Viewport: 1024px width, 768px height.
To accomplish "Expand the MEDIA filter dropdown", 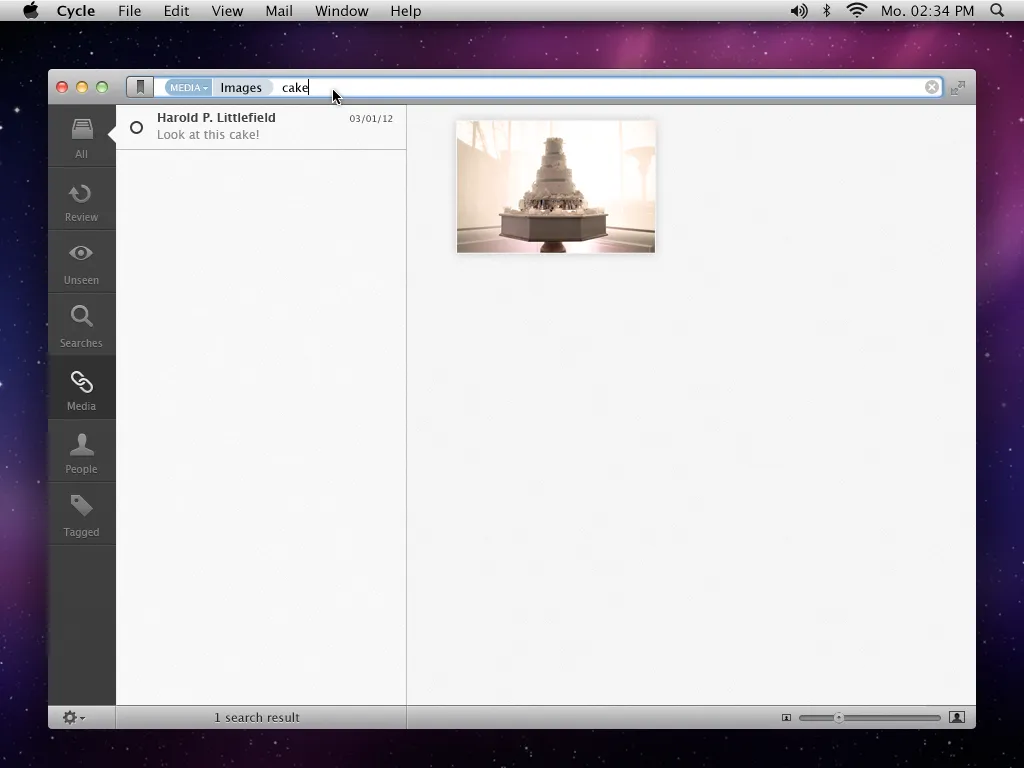I will (x=188, y=88).
